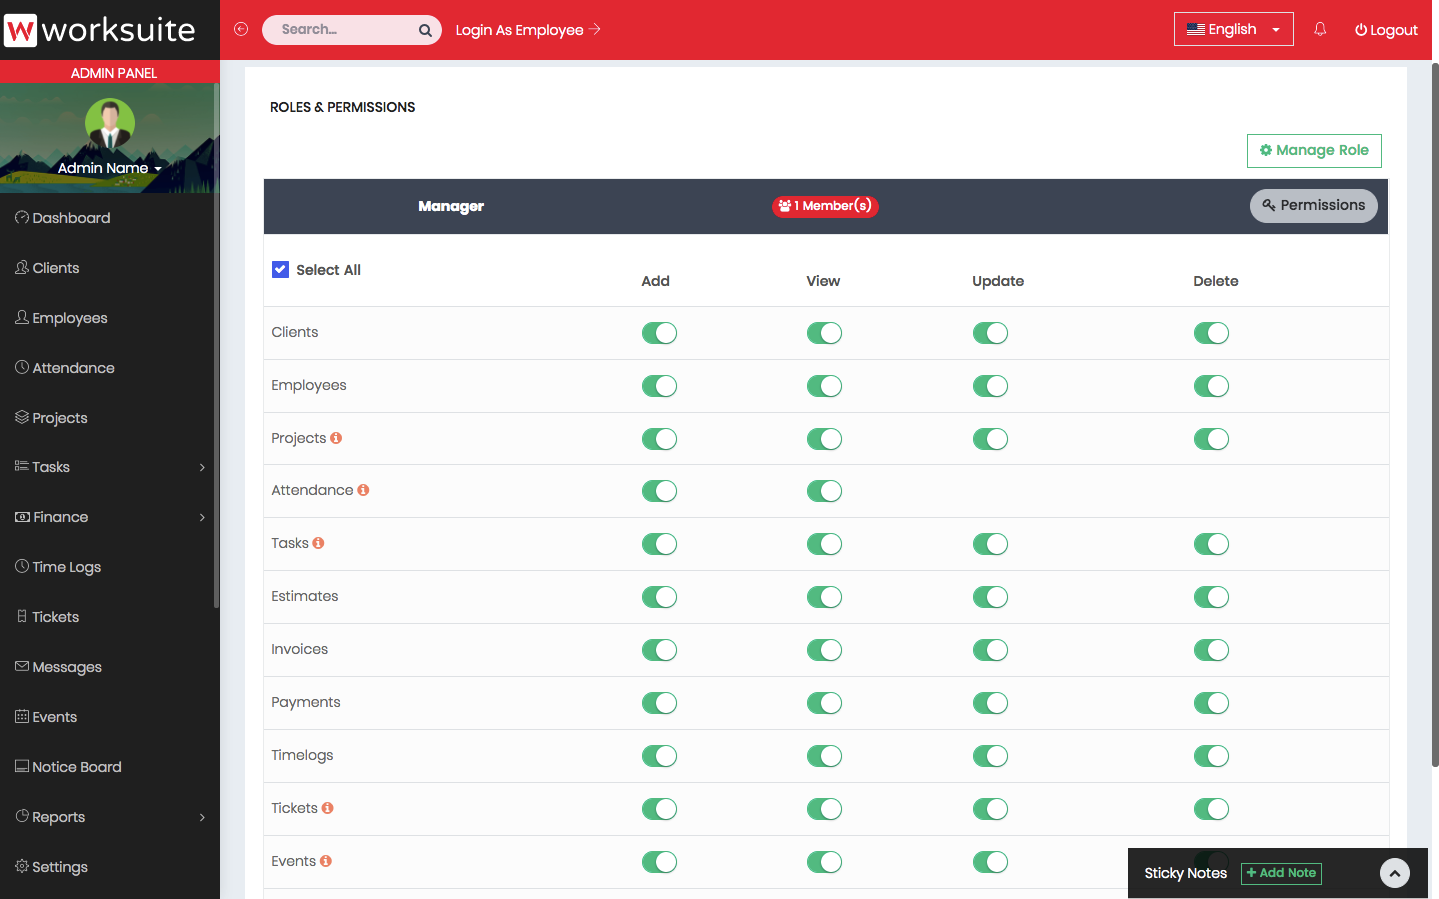Open the Admin Name profile dropdown

point(109,168)
